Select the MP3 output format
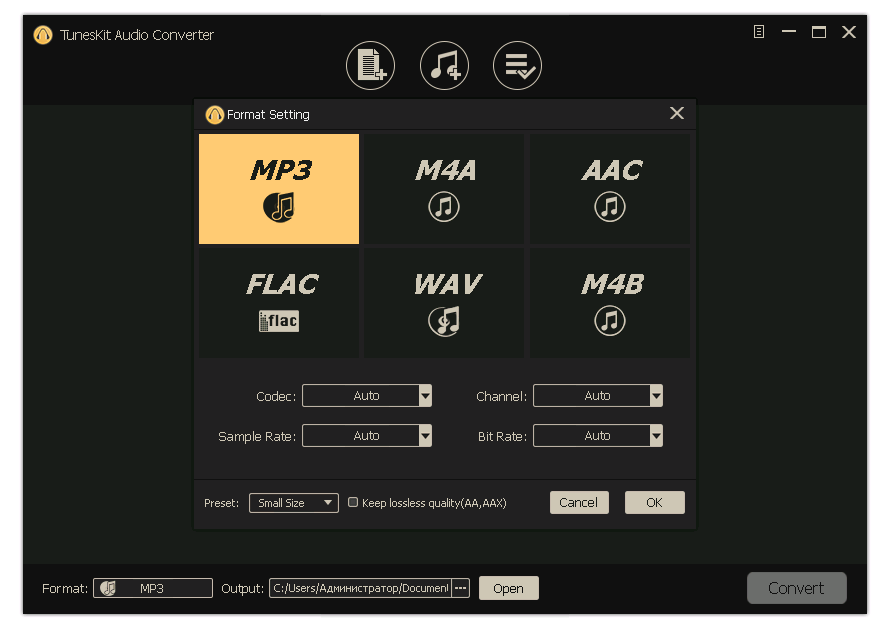The height and width of the screenshot is (637, 893). click(279, 188)
